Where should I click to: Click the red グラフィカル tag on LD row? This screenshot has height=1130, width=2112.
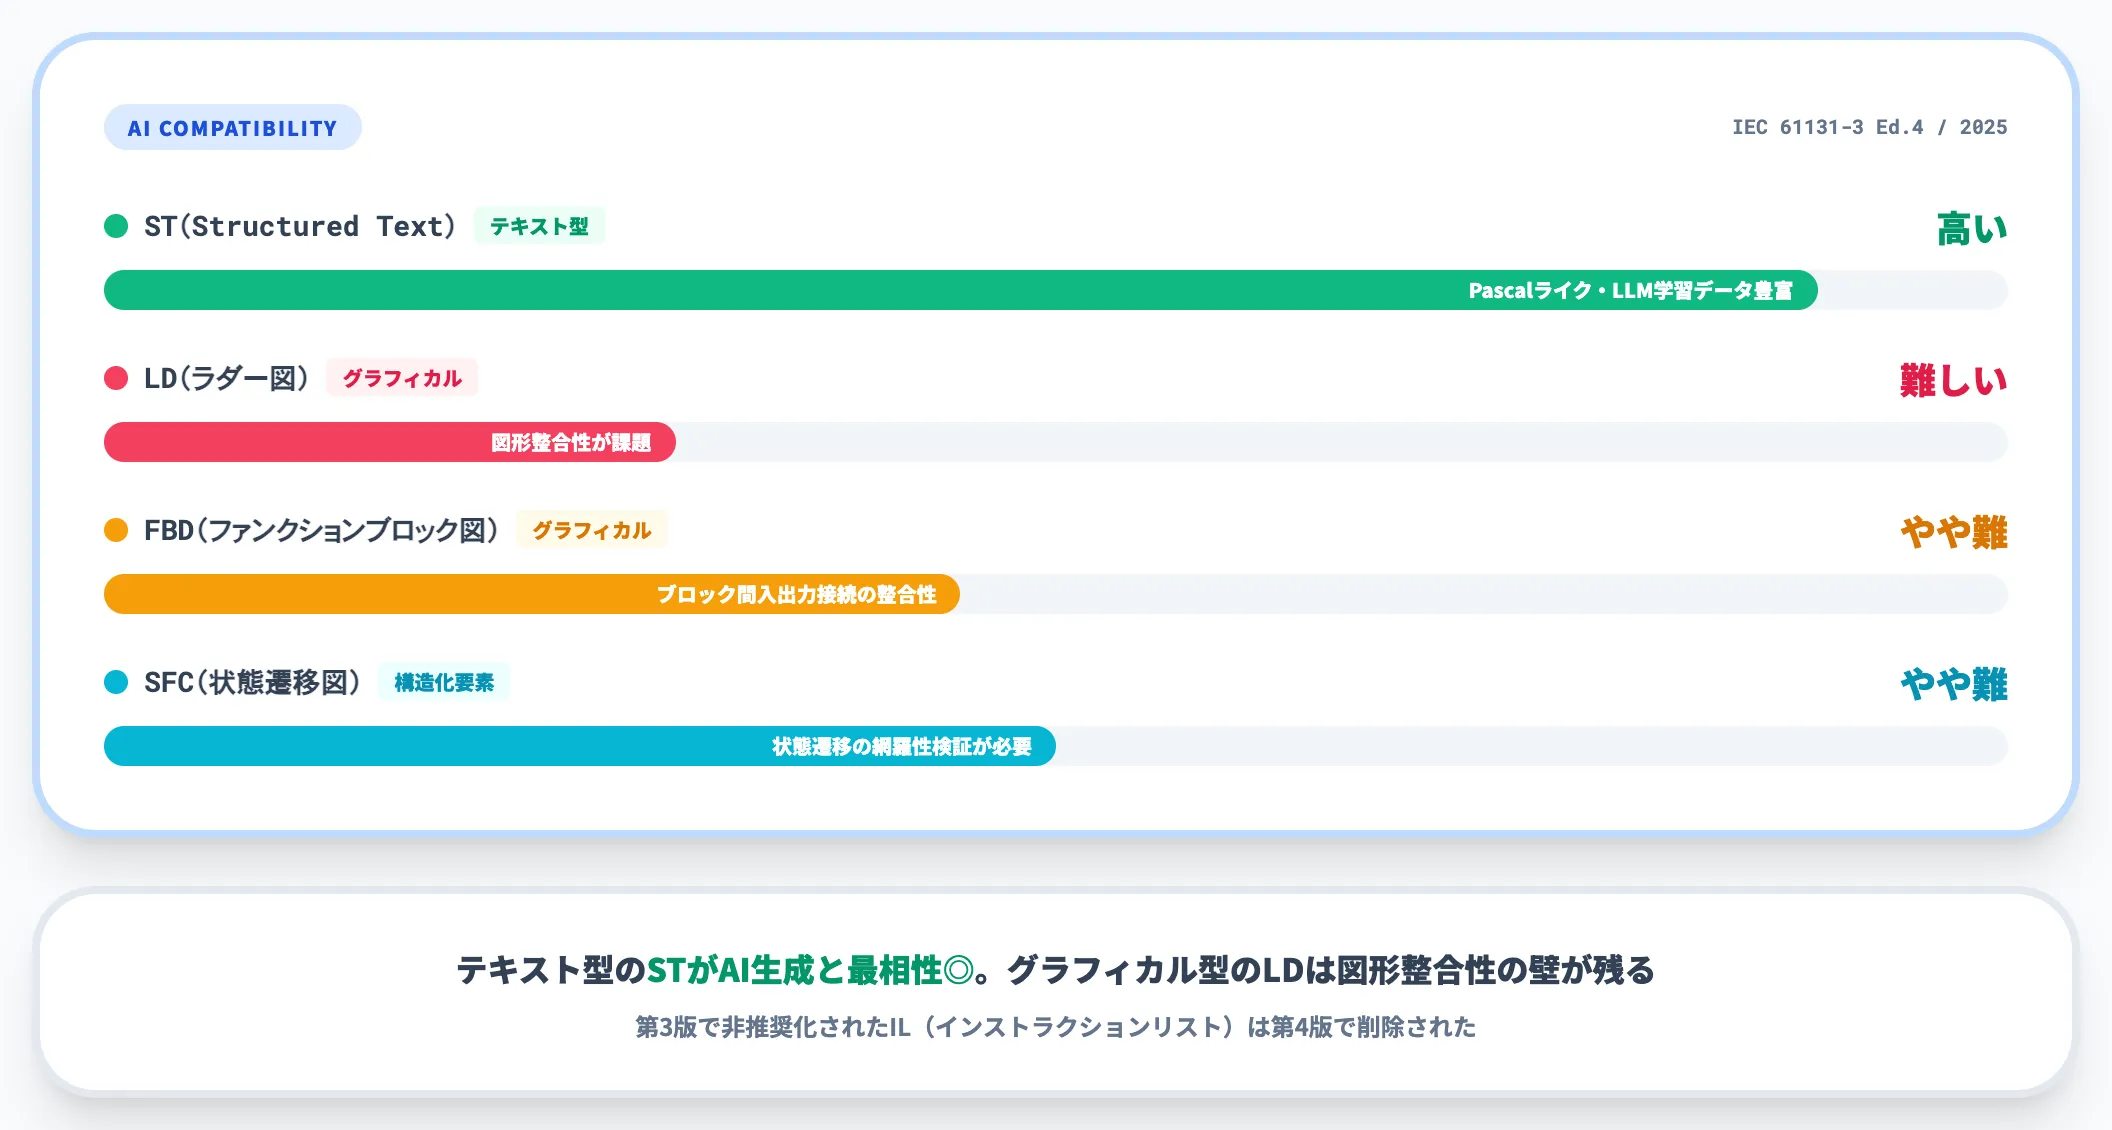point(402,378)
